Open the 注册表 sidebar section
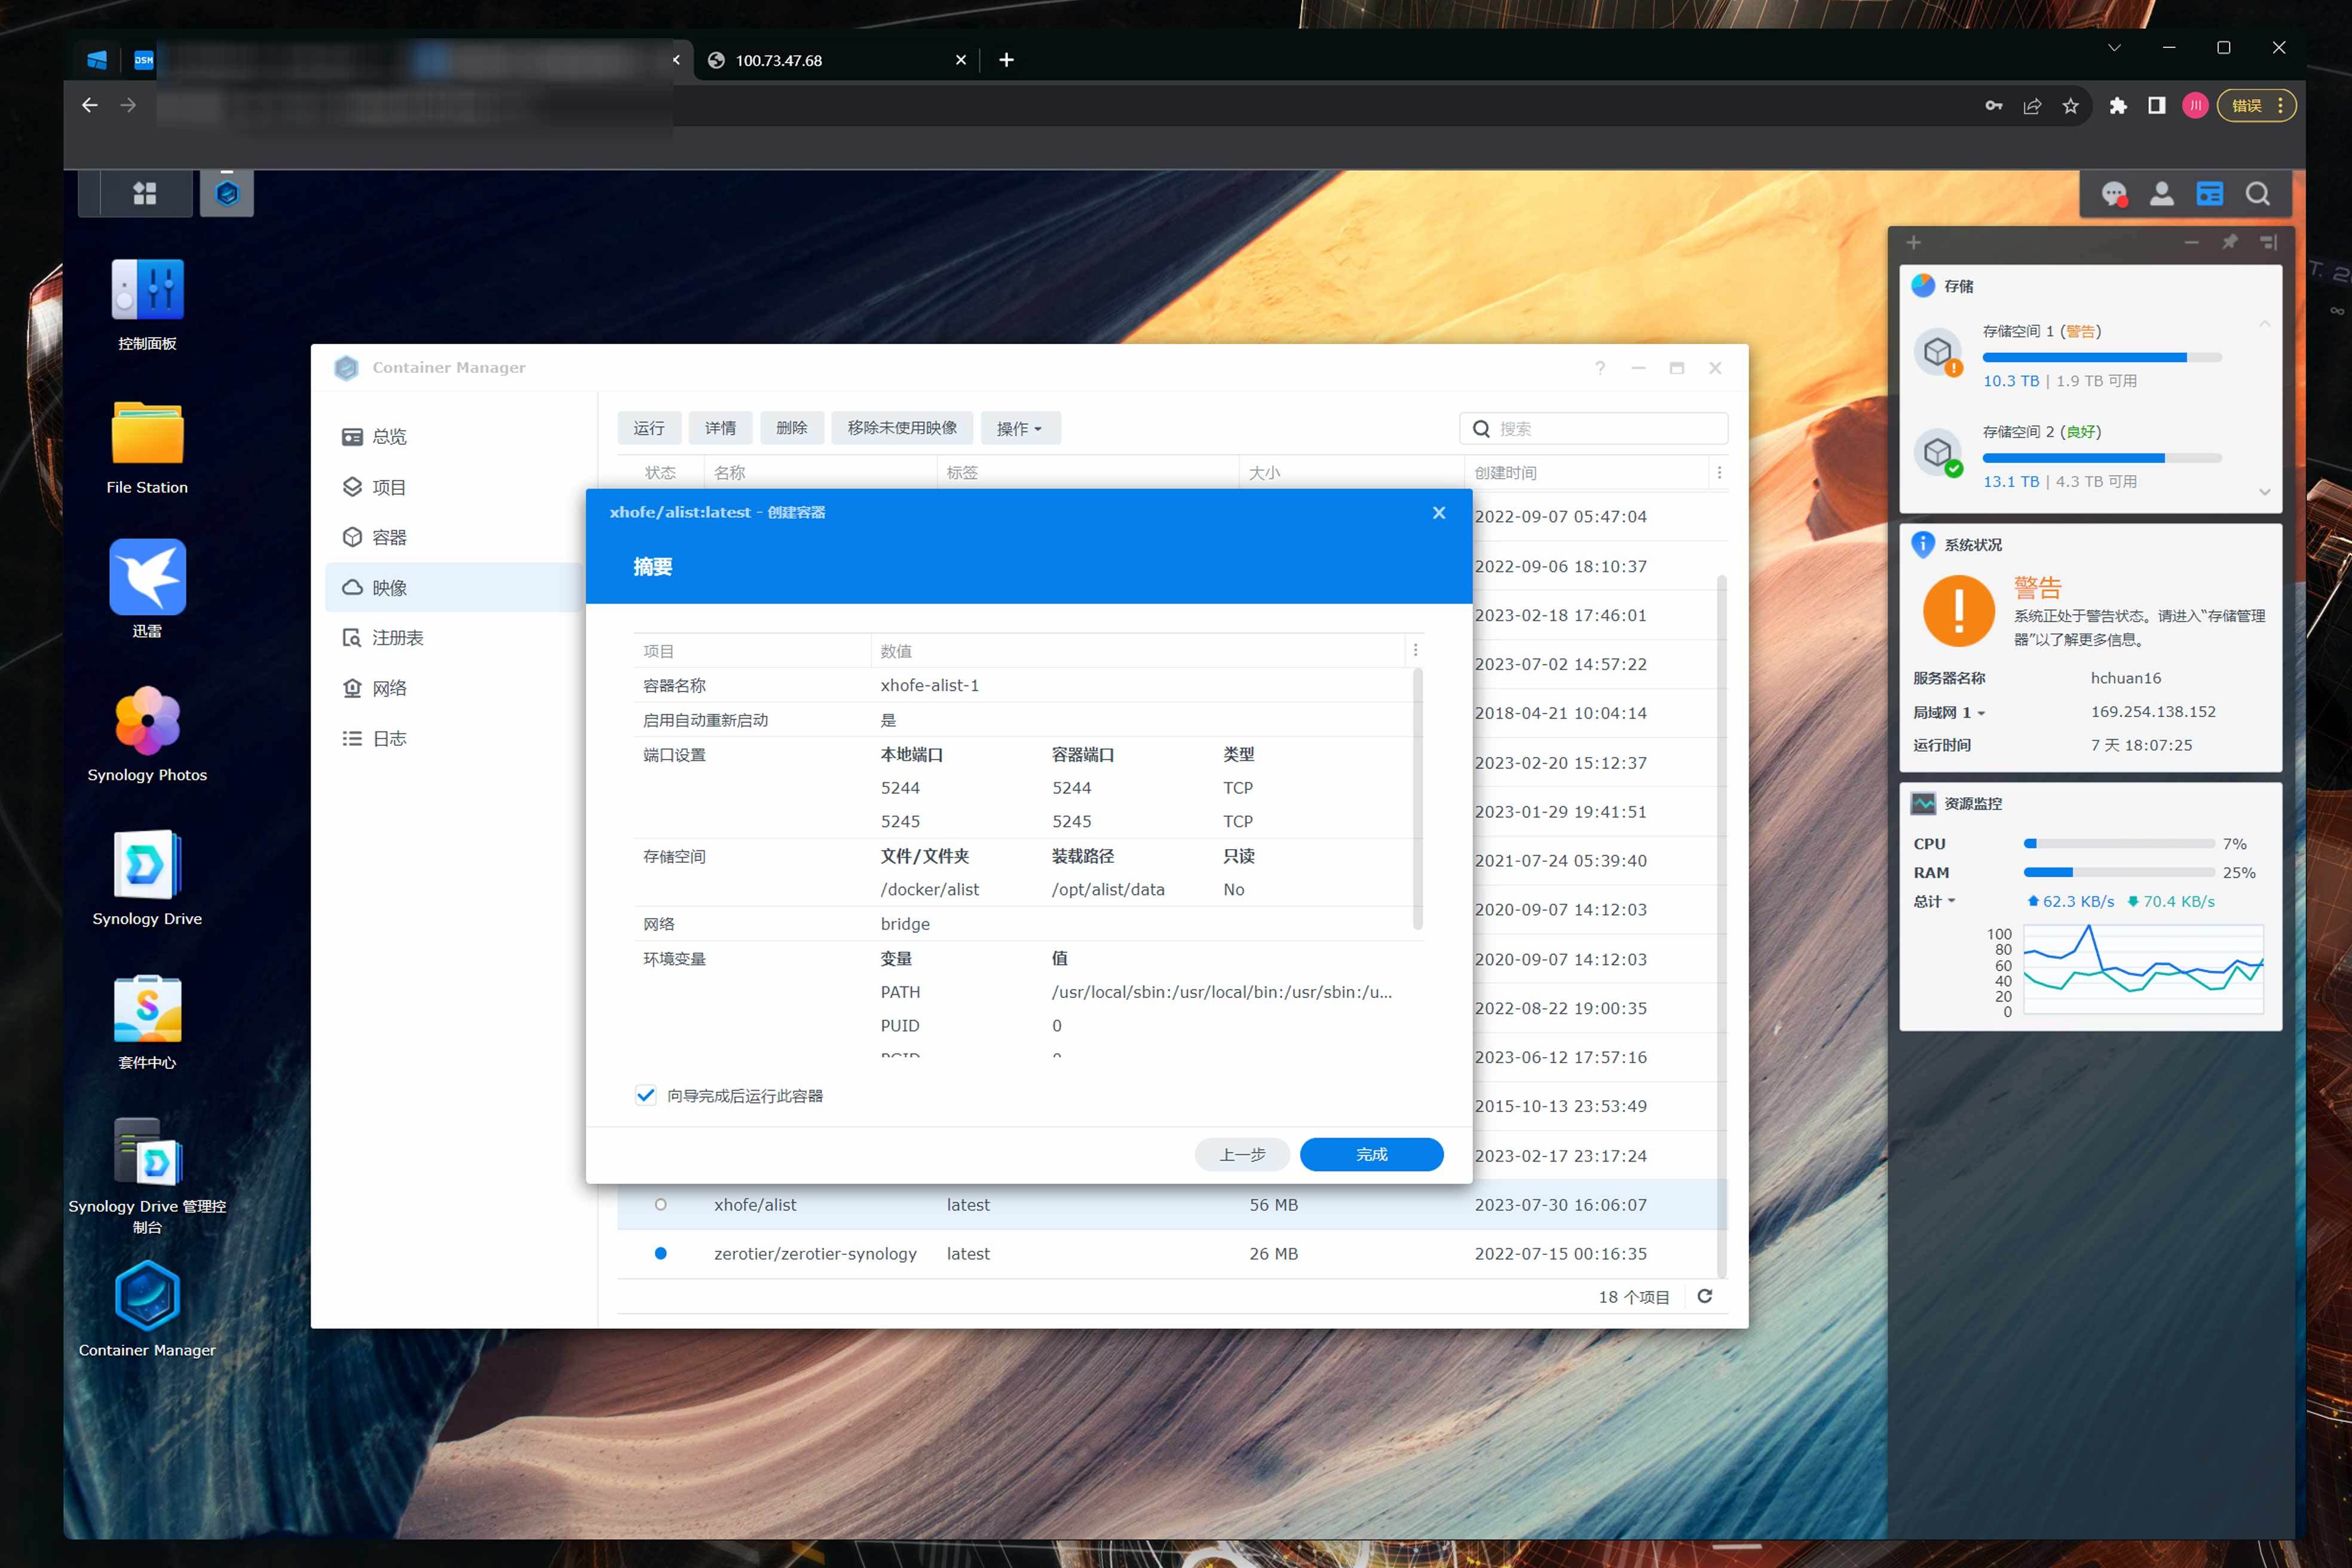 tap(396, 637)
